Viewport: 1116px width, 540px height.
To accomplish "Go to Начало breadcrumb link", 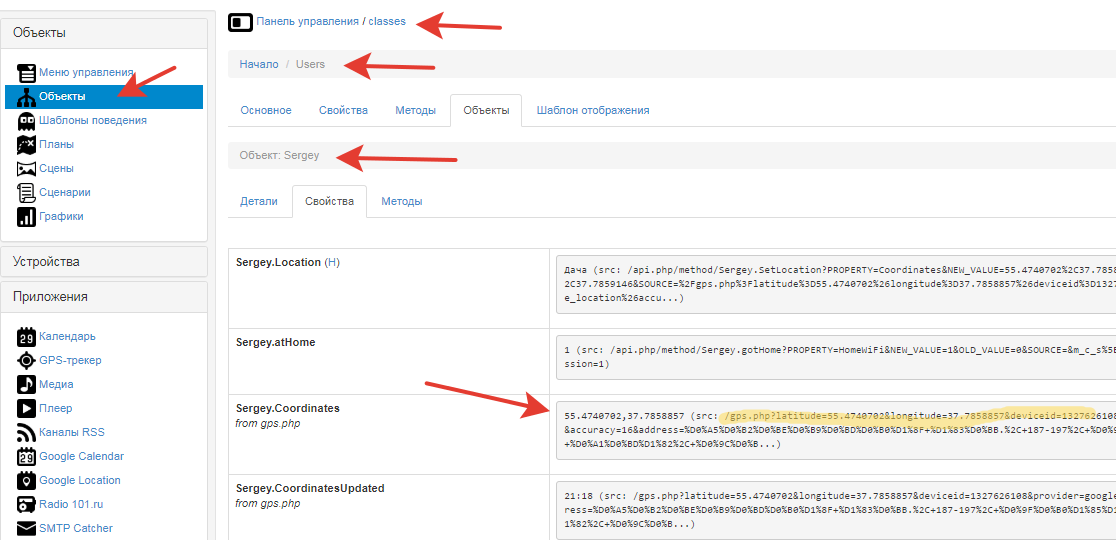I will 259,64.
